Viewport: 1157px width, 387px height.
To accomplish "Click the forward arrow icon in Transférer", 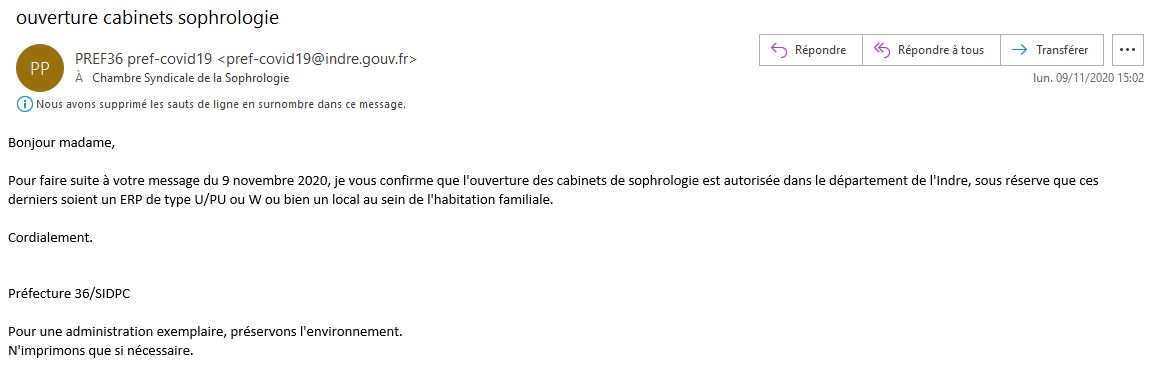I will (x=1020, y=50).
